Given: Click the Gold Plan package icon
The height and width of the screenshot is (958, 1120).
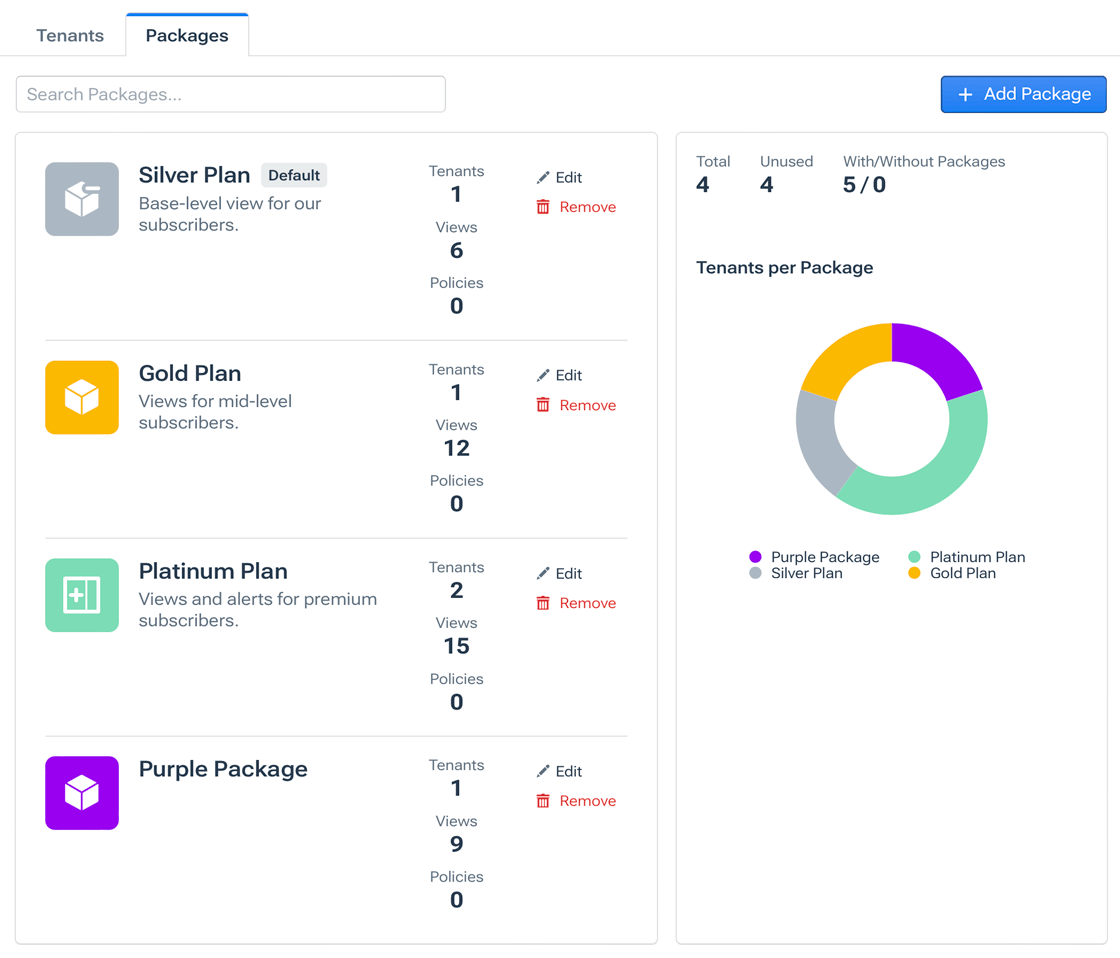Looking at the screenshot, I should tap(82, 397).
